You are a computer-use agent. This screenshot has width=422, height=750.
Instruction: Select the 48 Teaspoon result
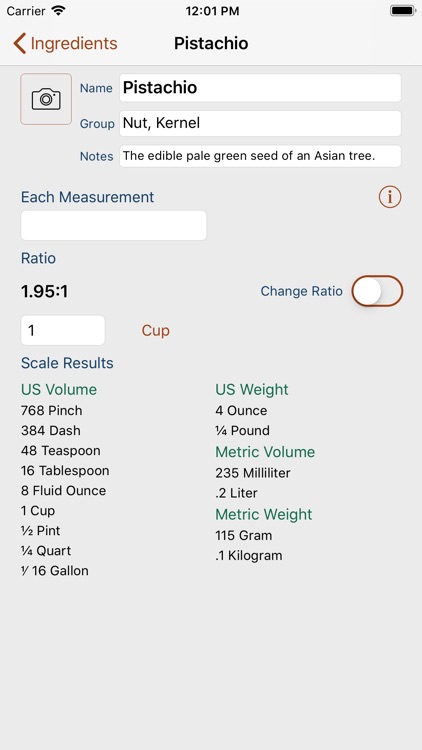click(x=61, y=451)
